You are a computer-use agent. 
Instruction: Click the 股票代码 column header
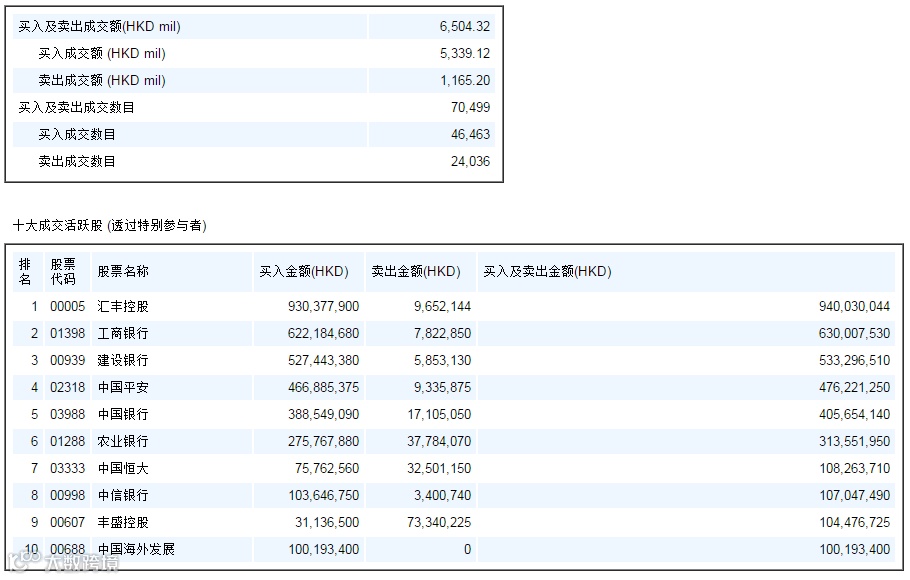[63, 272]
